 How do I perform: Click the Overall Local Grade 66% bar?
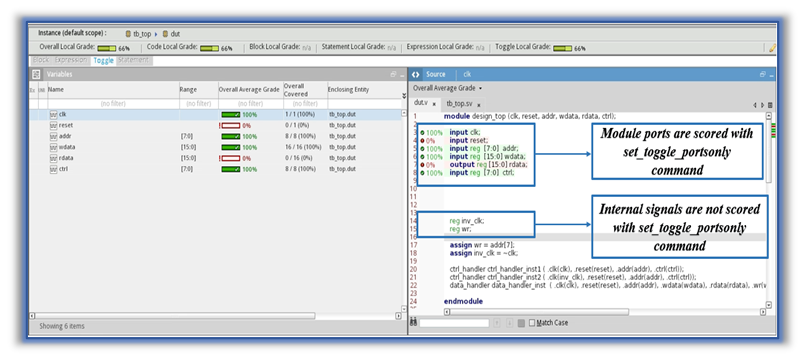pyautogui.click(x=106, y=48)
